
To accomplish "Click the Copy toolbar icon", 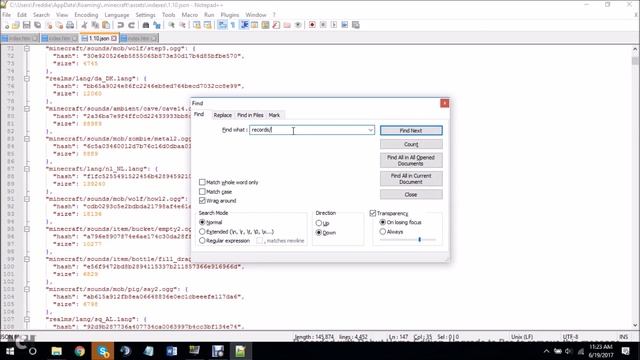I will tap(95, 25).
